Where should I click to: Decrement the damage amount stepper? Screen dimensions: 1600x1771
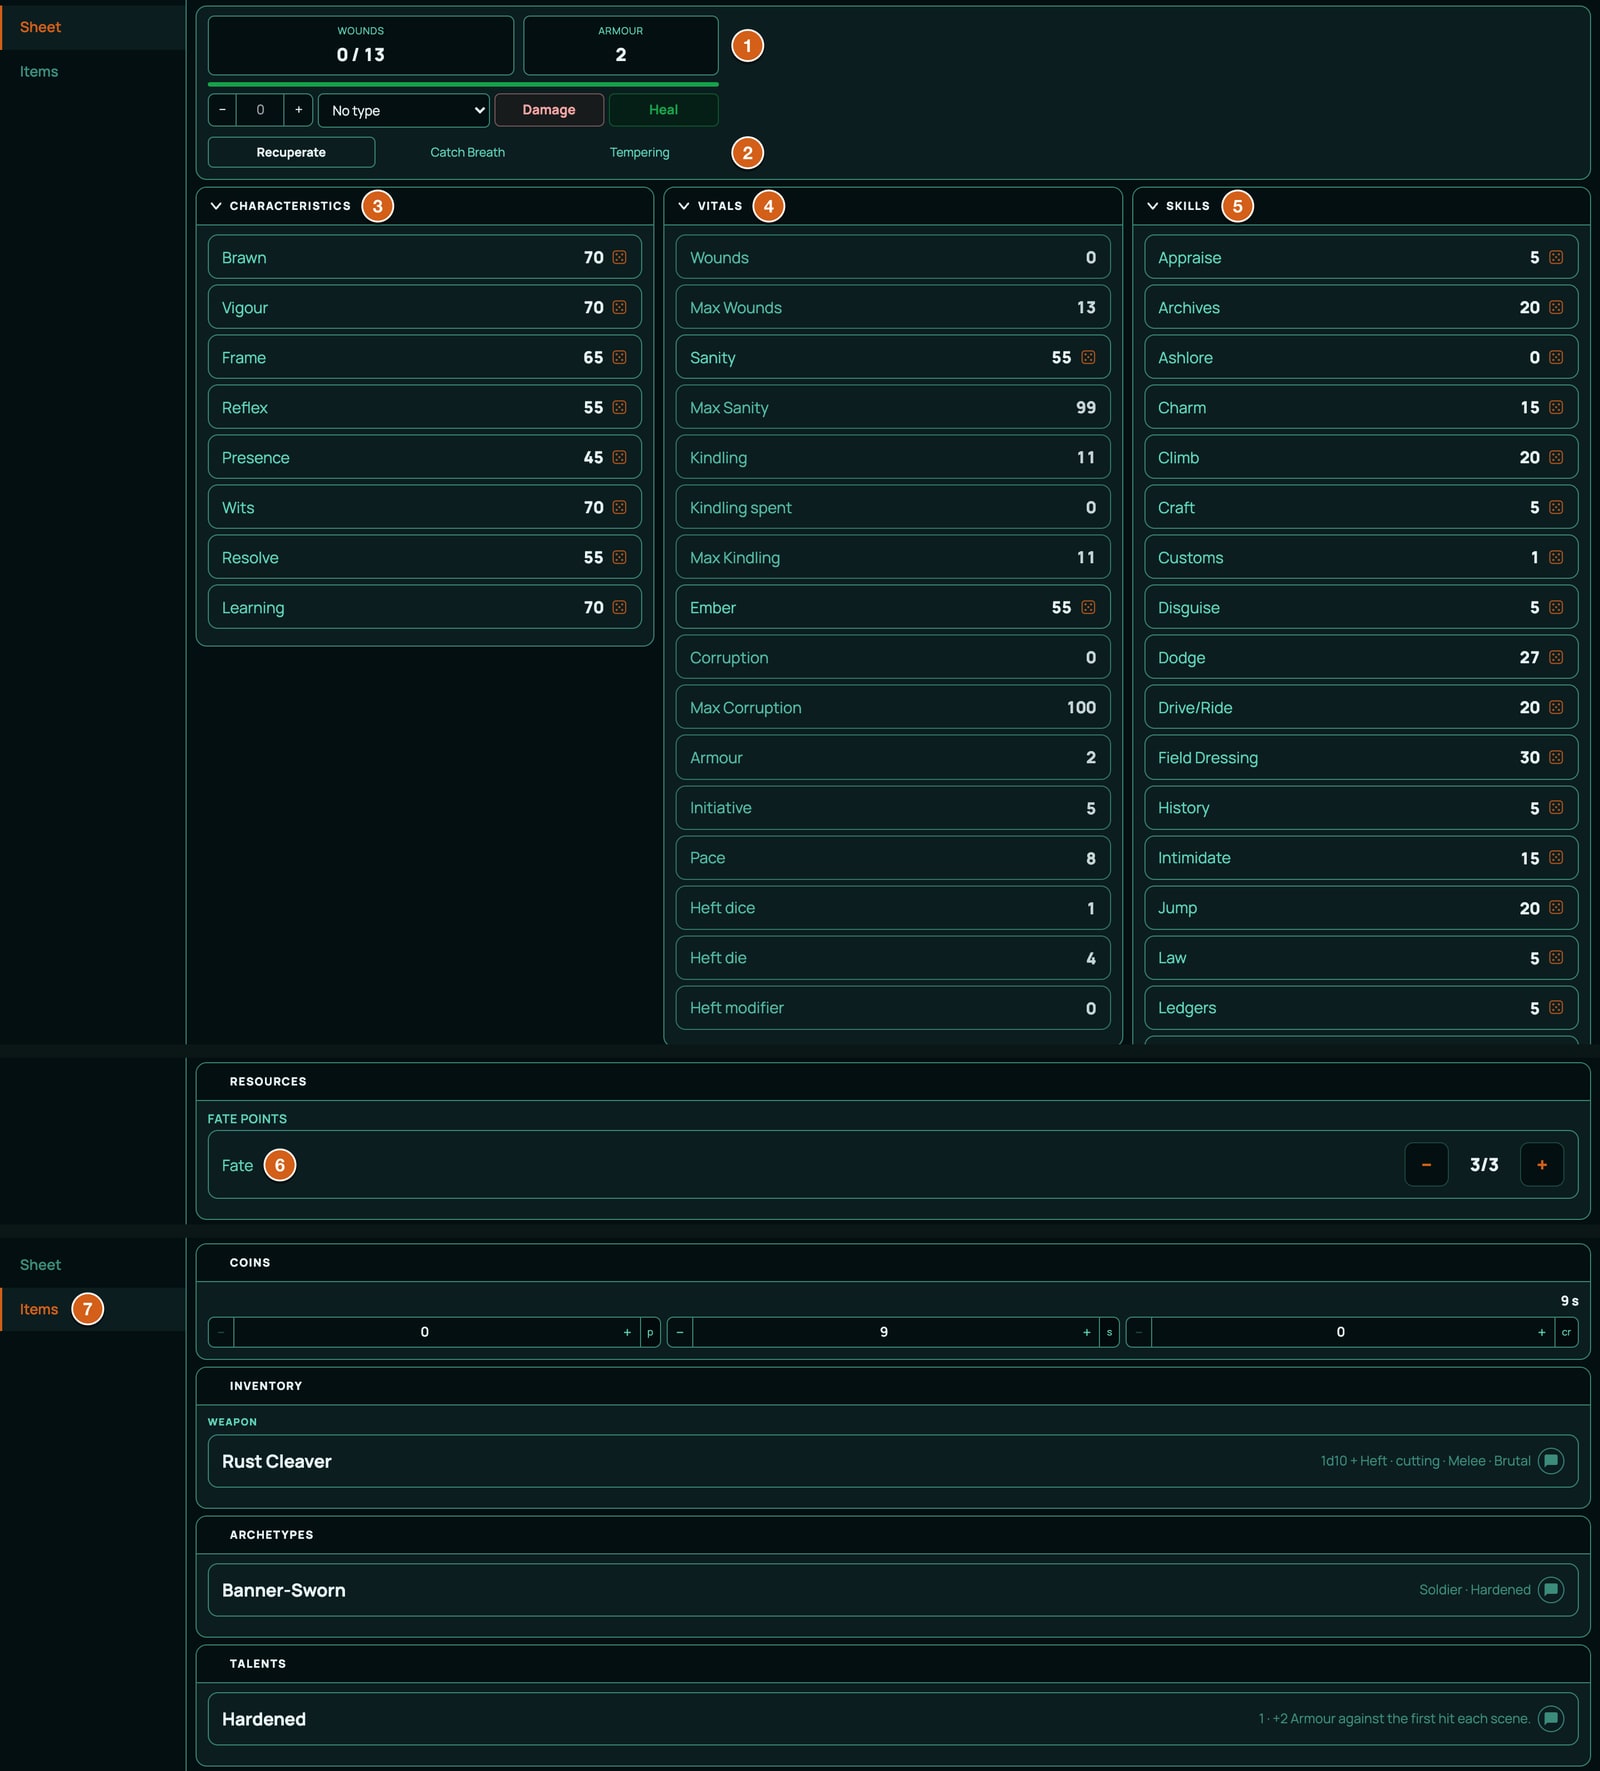222,110
